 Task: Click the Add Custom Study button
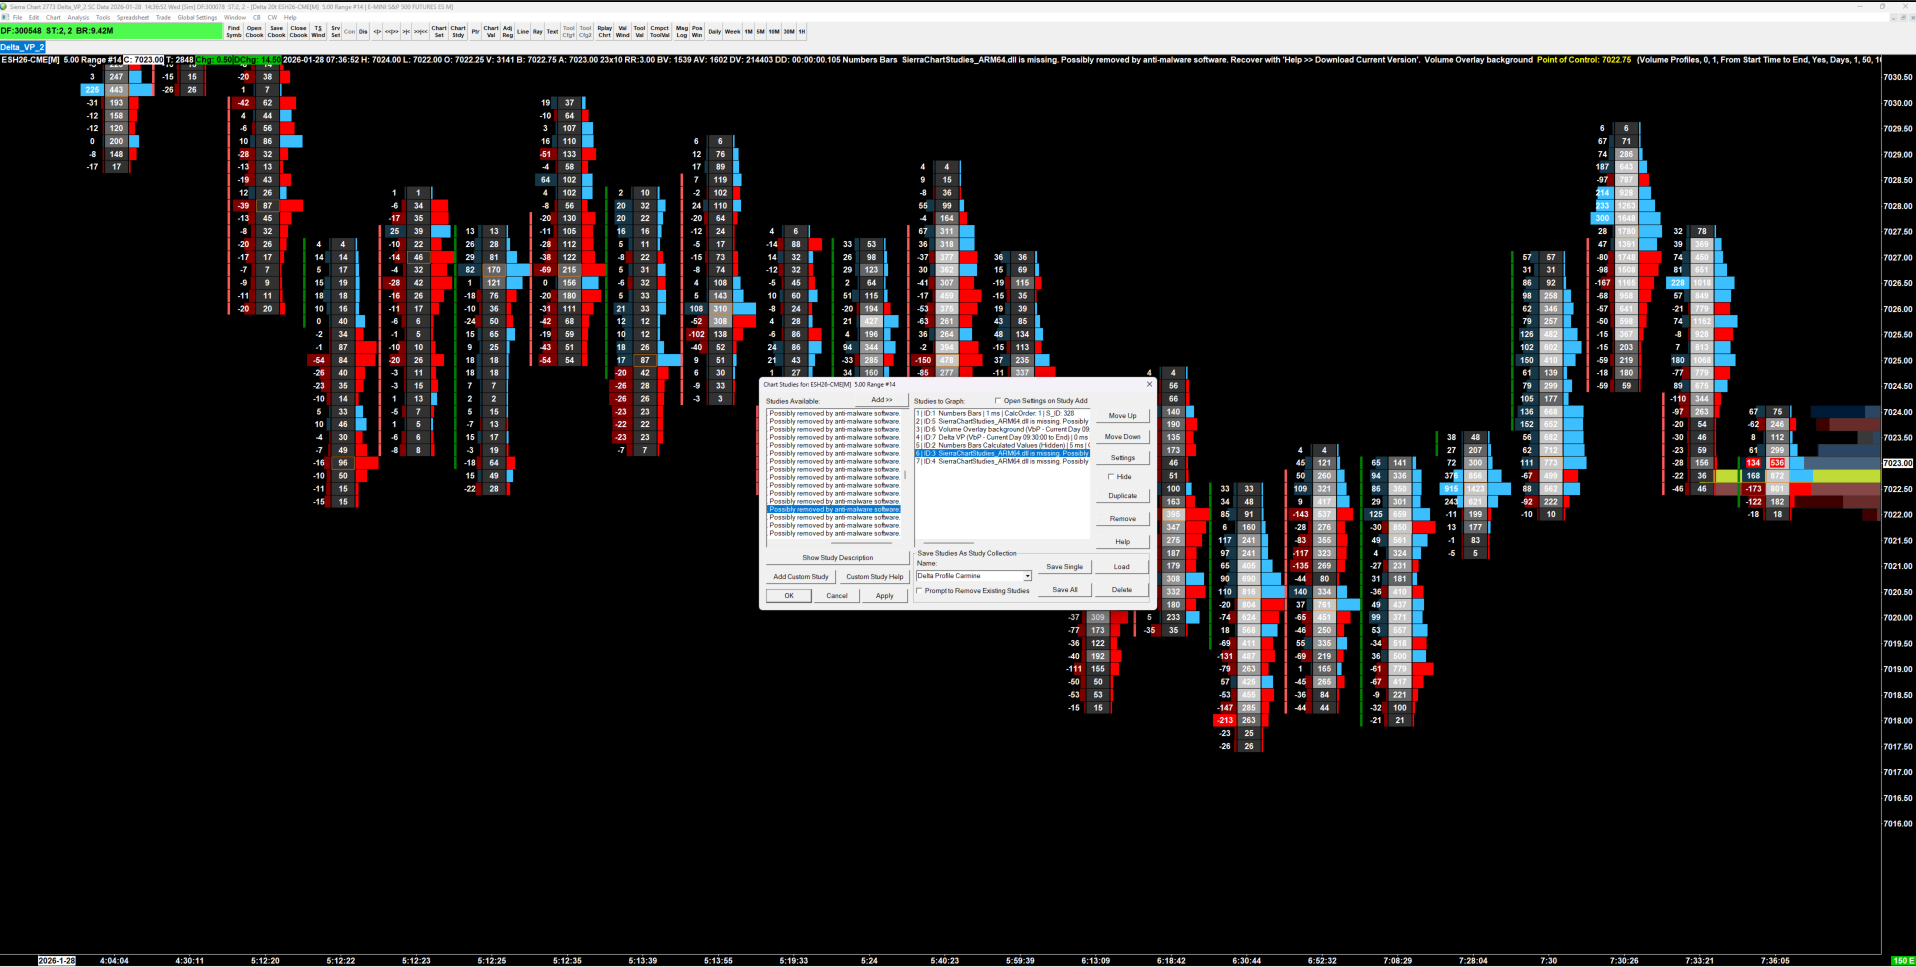[x=800, y=576]
